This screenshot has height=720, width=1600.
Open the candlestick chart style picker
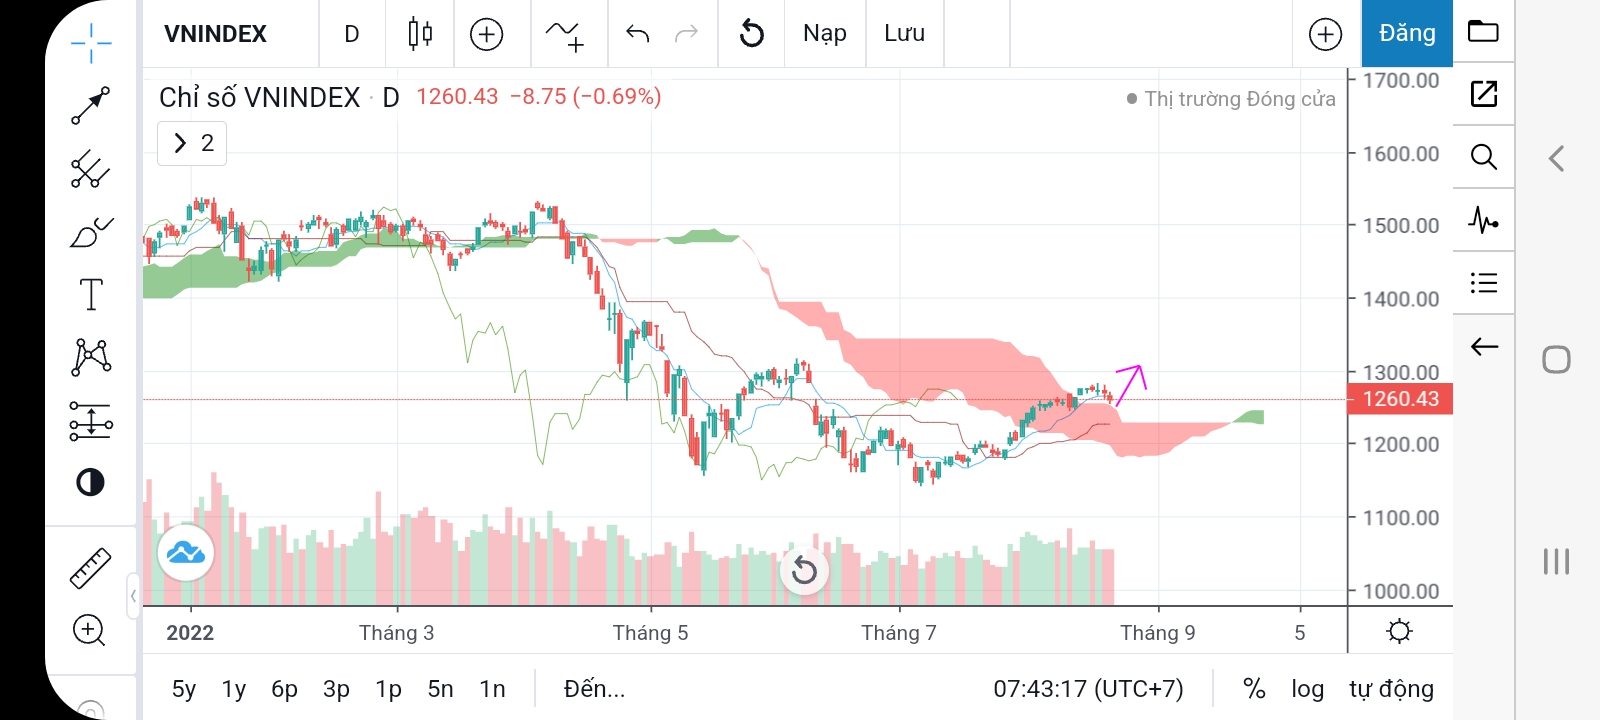420,34
